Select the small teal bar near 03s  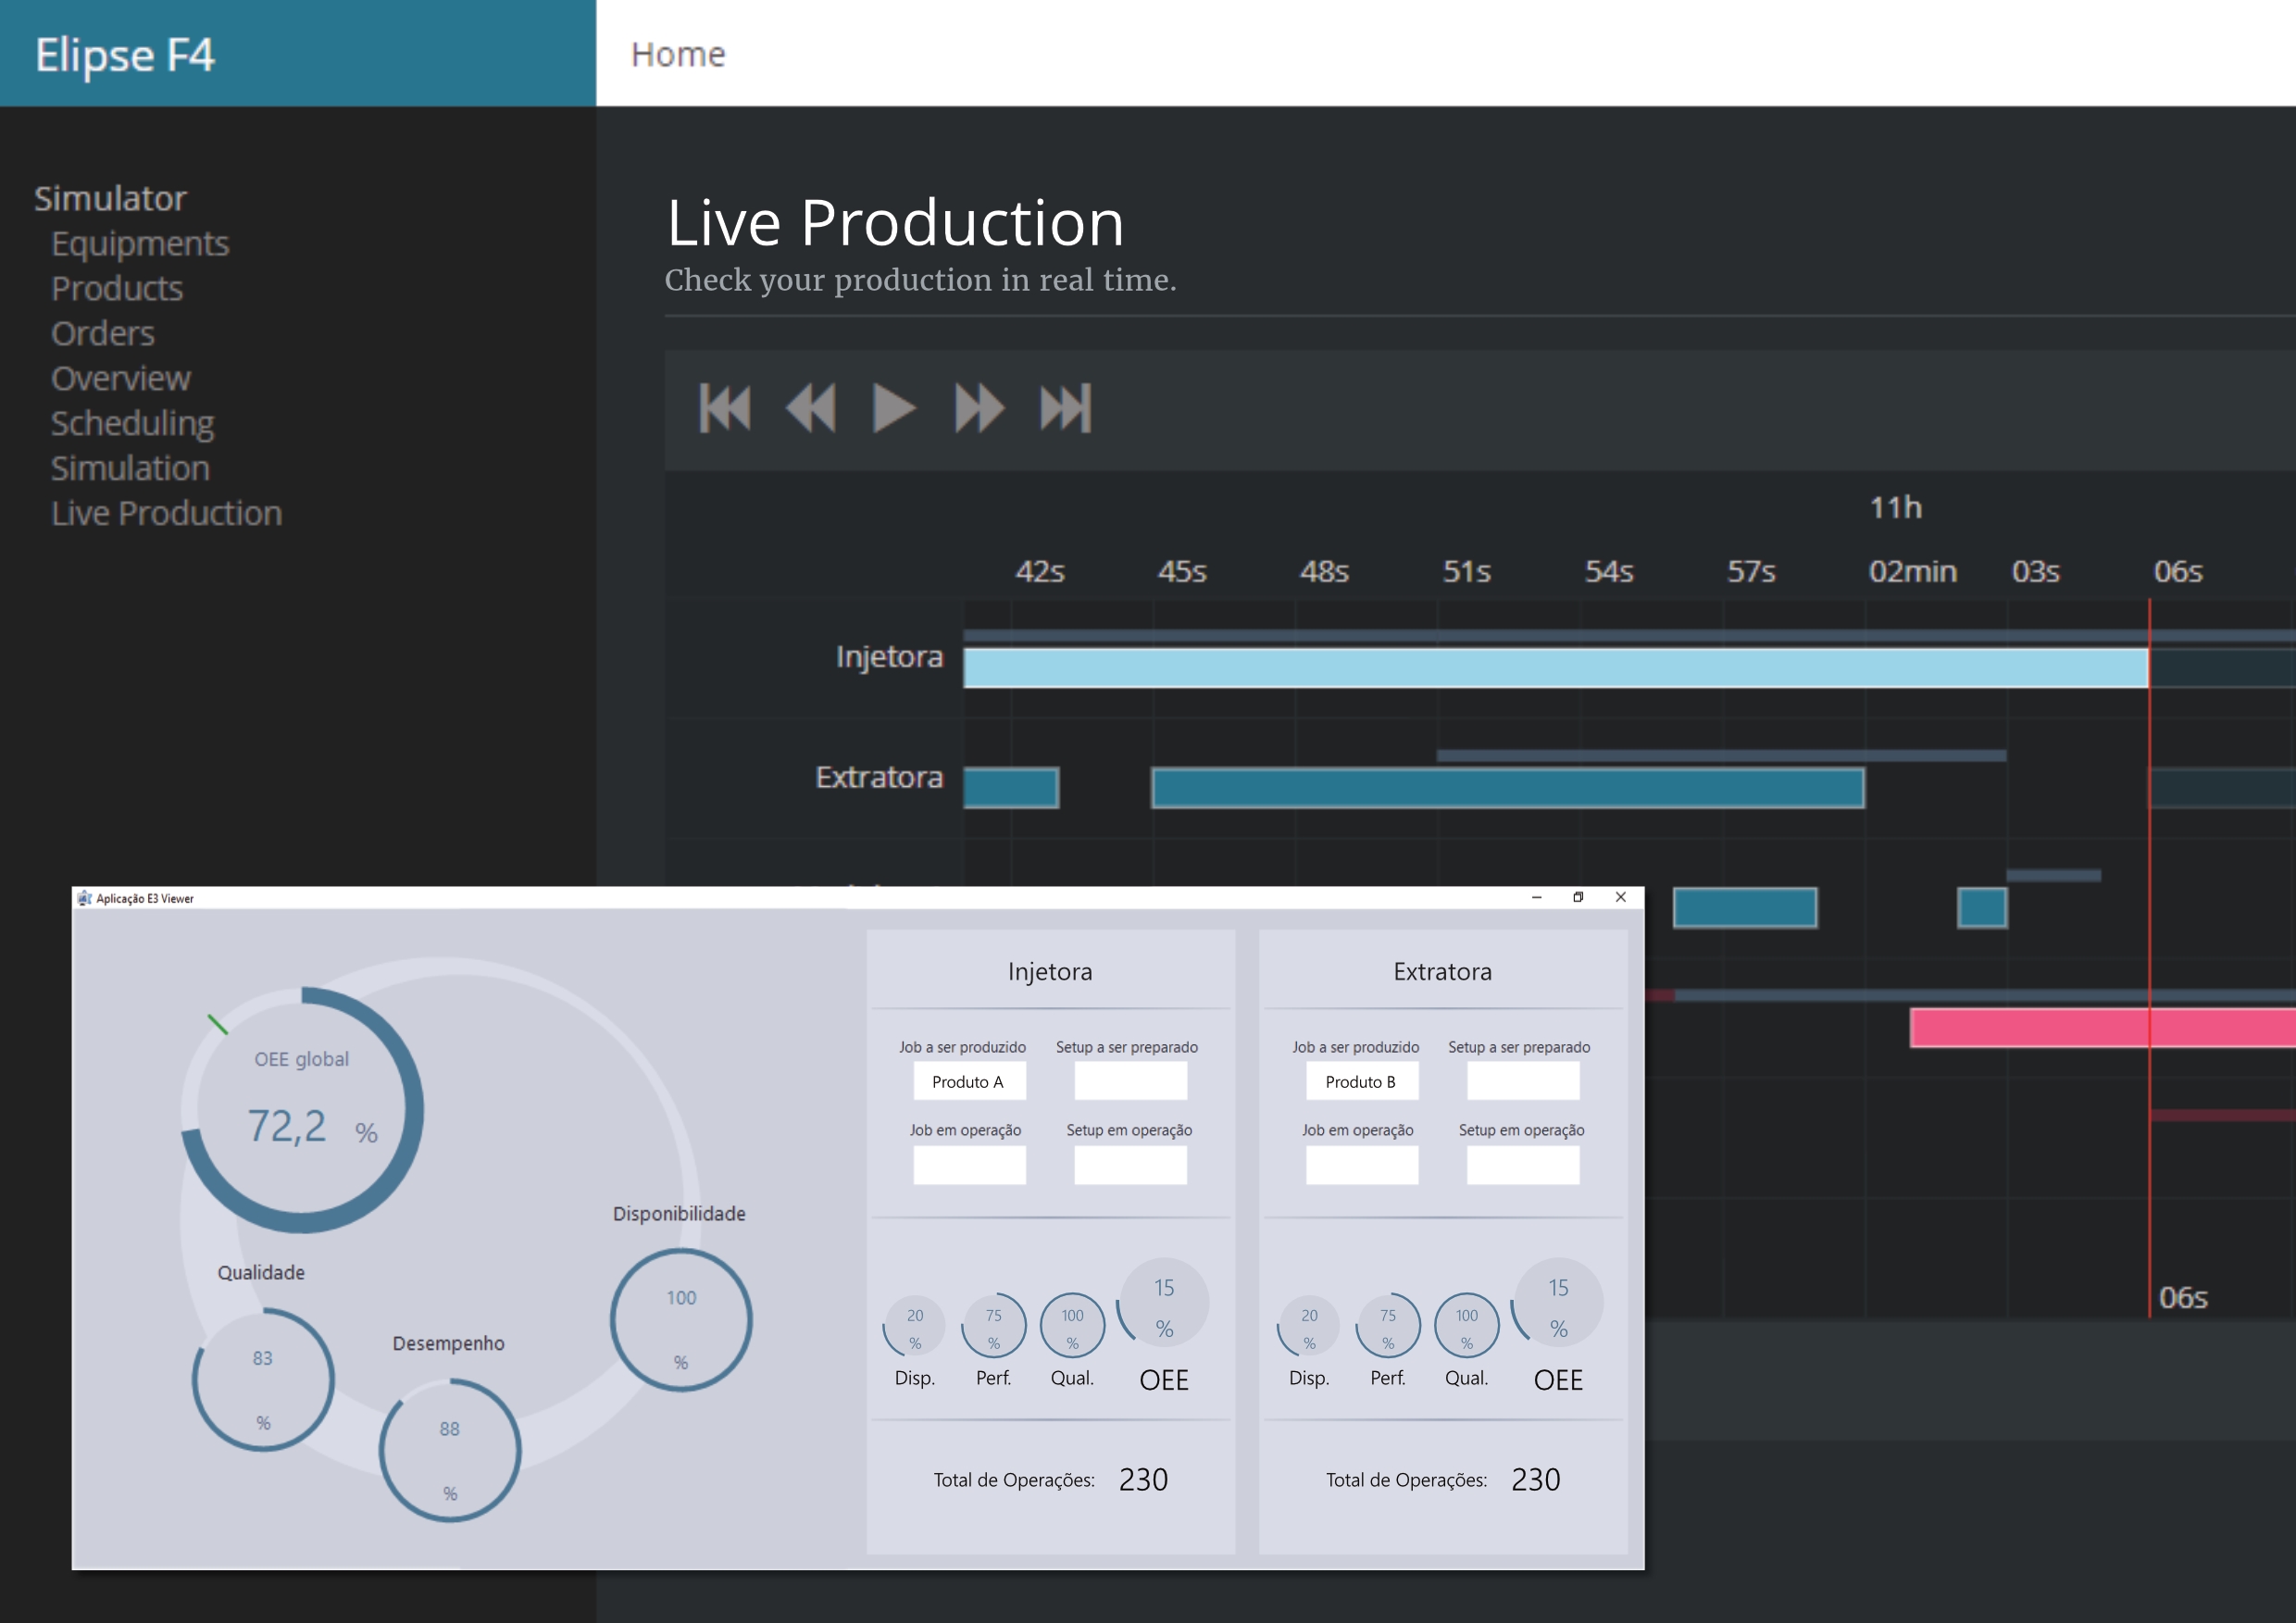point(1982,908)
